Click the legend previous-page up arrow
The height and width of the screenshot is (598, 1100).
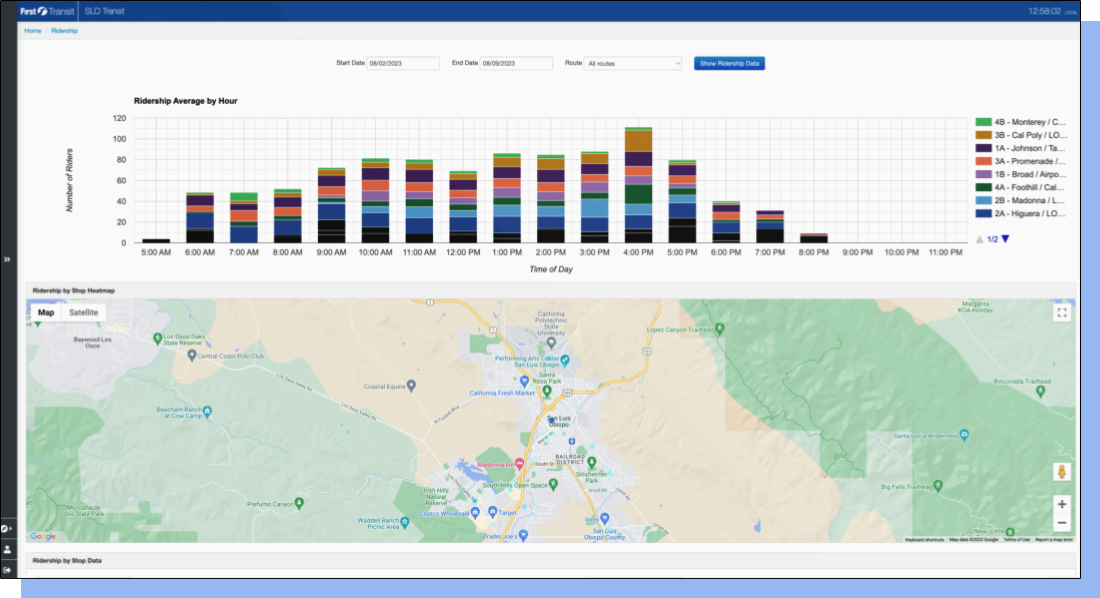pos(979,239)
